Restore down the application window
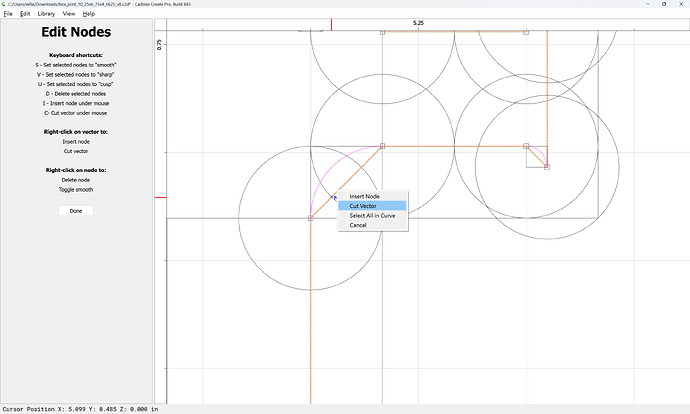Viewport: 690px width, 414px height. [x=664, y=4]
